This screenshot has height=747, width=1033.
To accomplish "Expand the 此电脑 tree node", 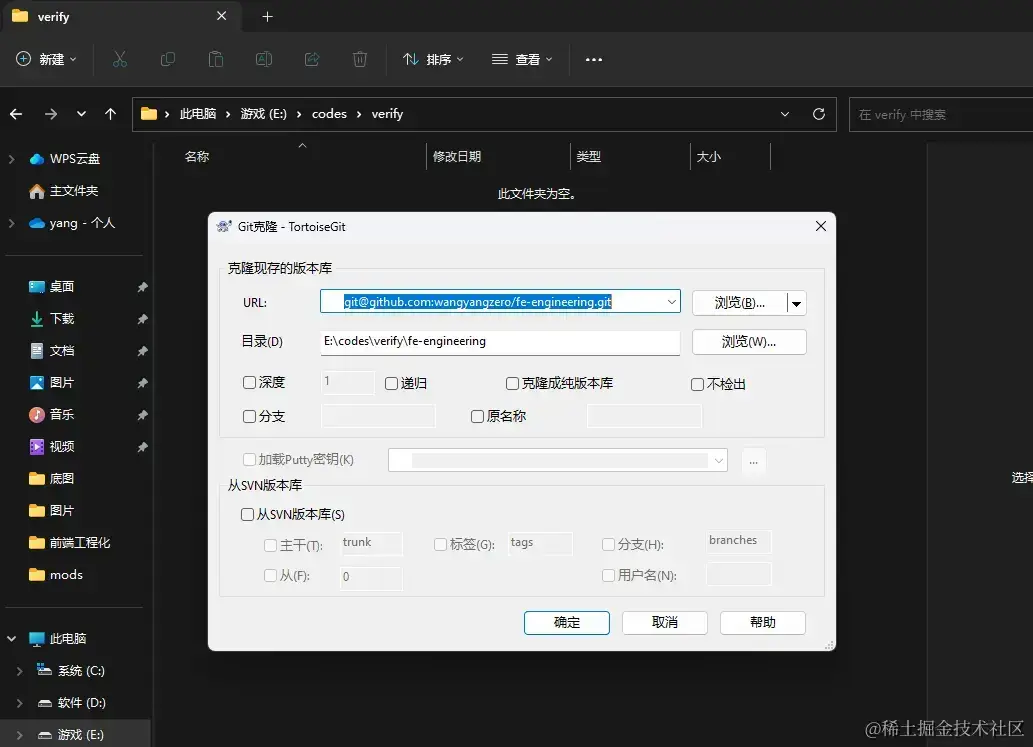I will pos(12,638).
